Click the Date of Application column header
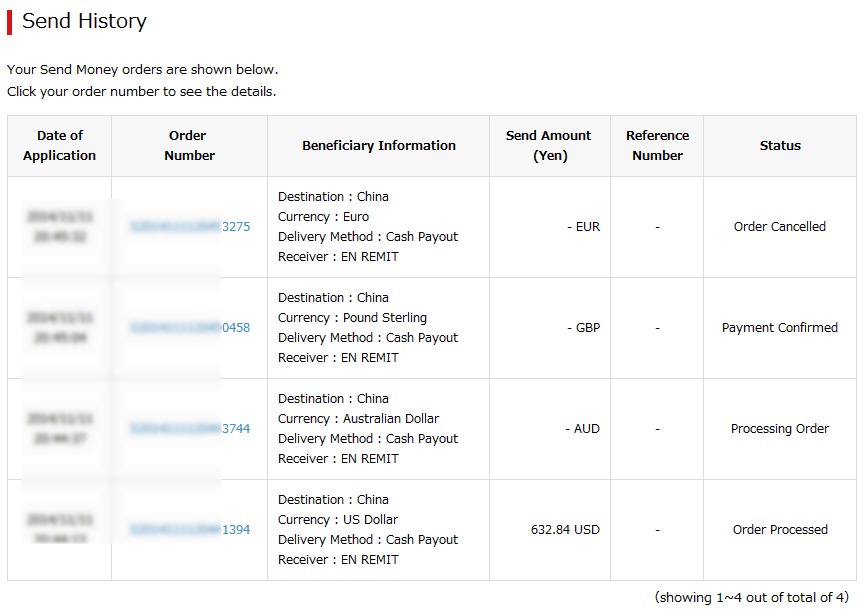The image size is (864, 609). (x=60, y=145)
